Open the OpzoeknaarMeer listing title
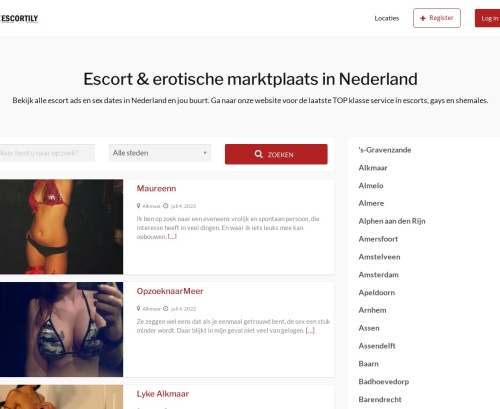This screenshot has width=500, height=409. coord(170,291)
